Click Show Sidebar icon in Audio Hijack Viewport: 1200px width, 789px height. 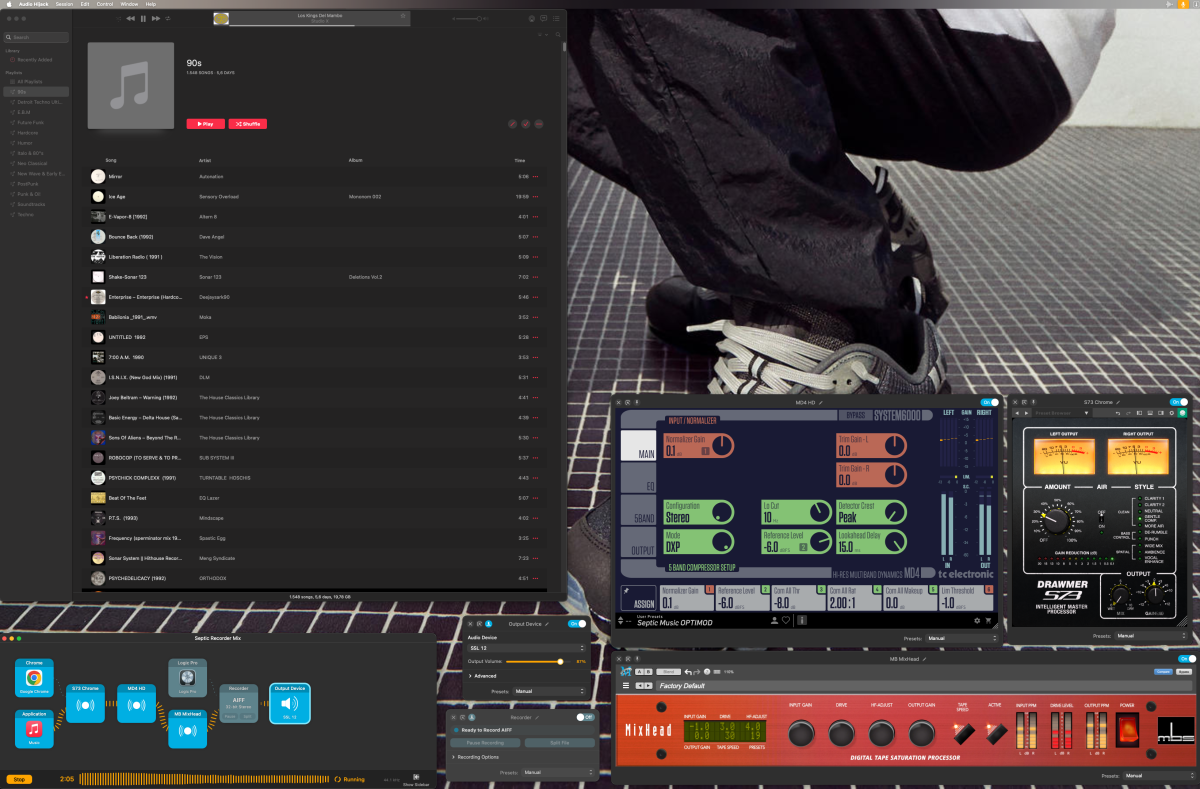[x=415, y=778]
